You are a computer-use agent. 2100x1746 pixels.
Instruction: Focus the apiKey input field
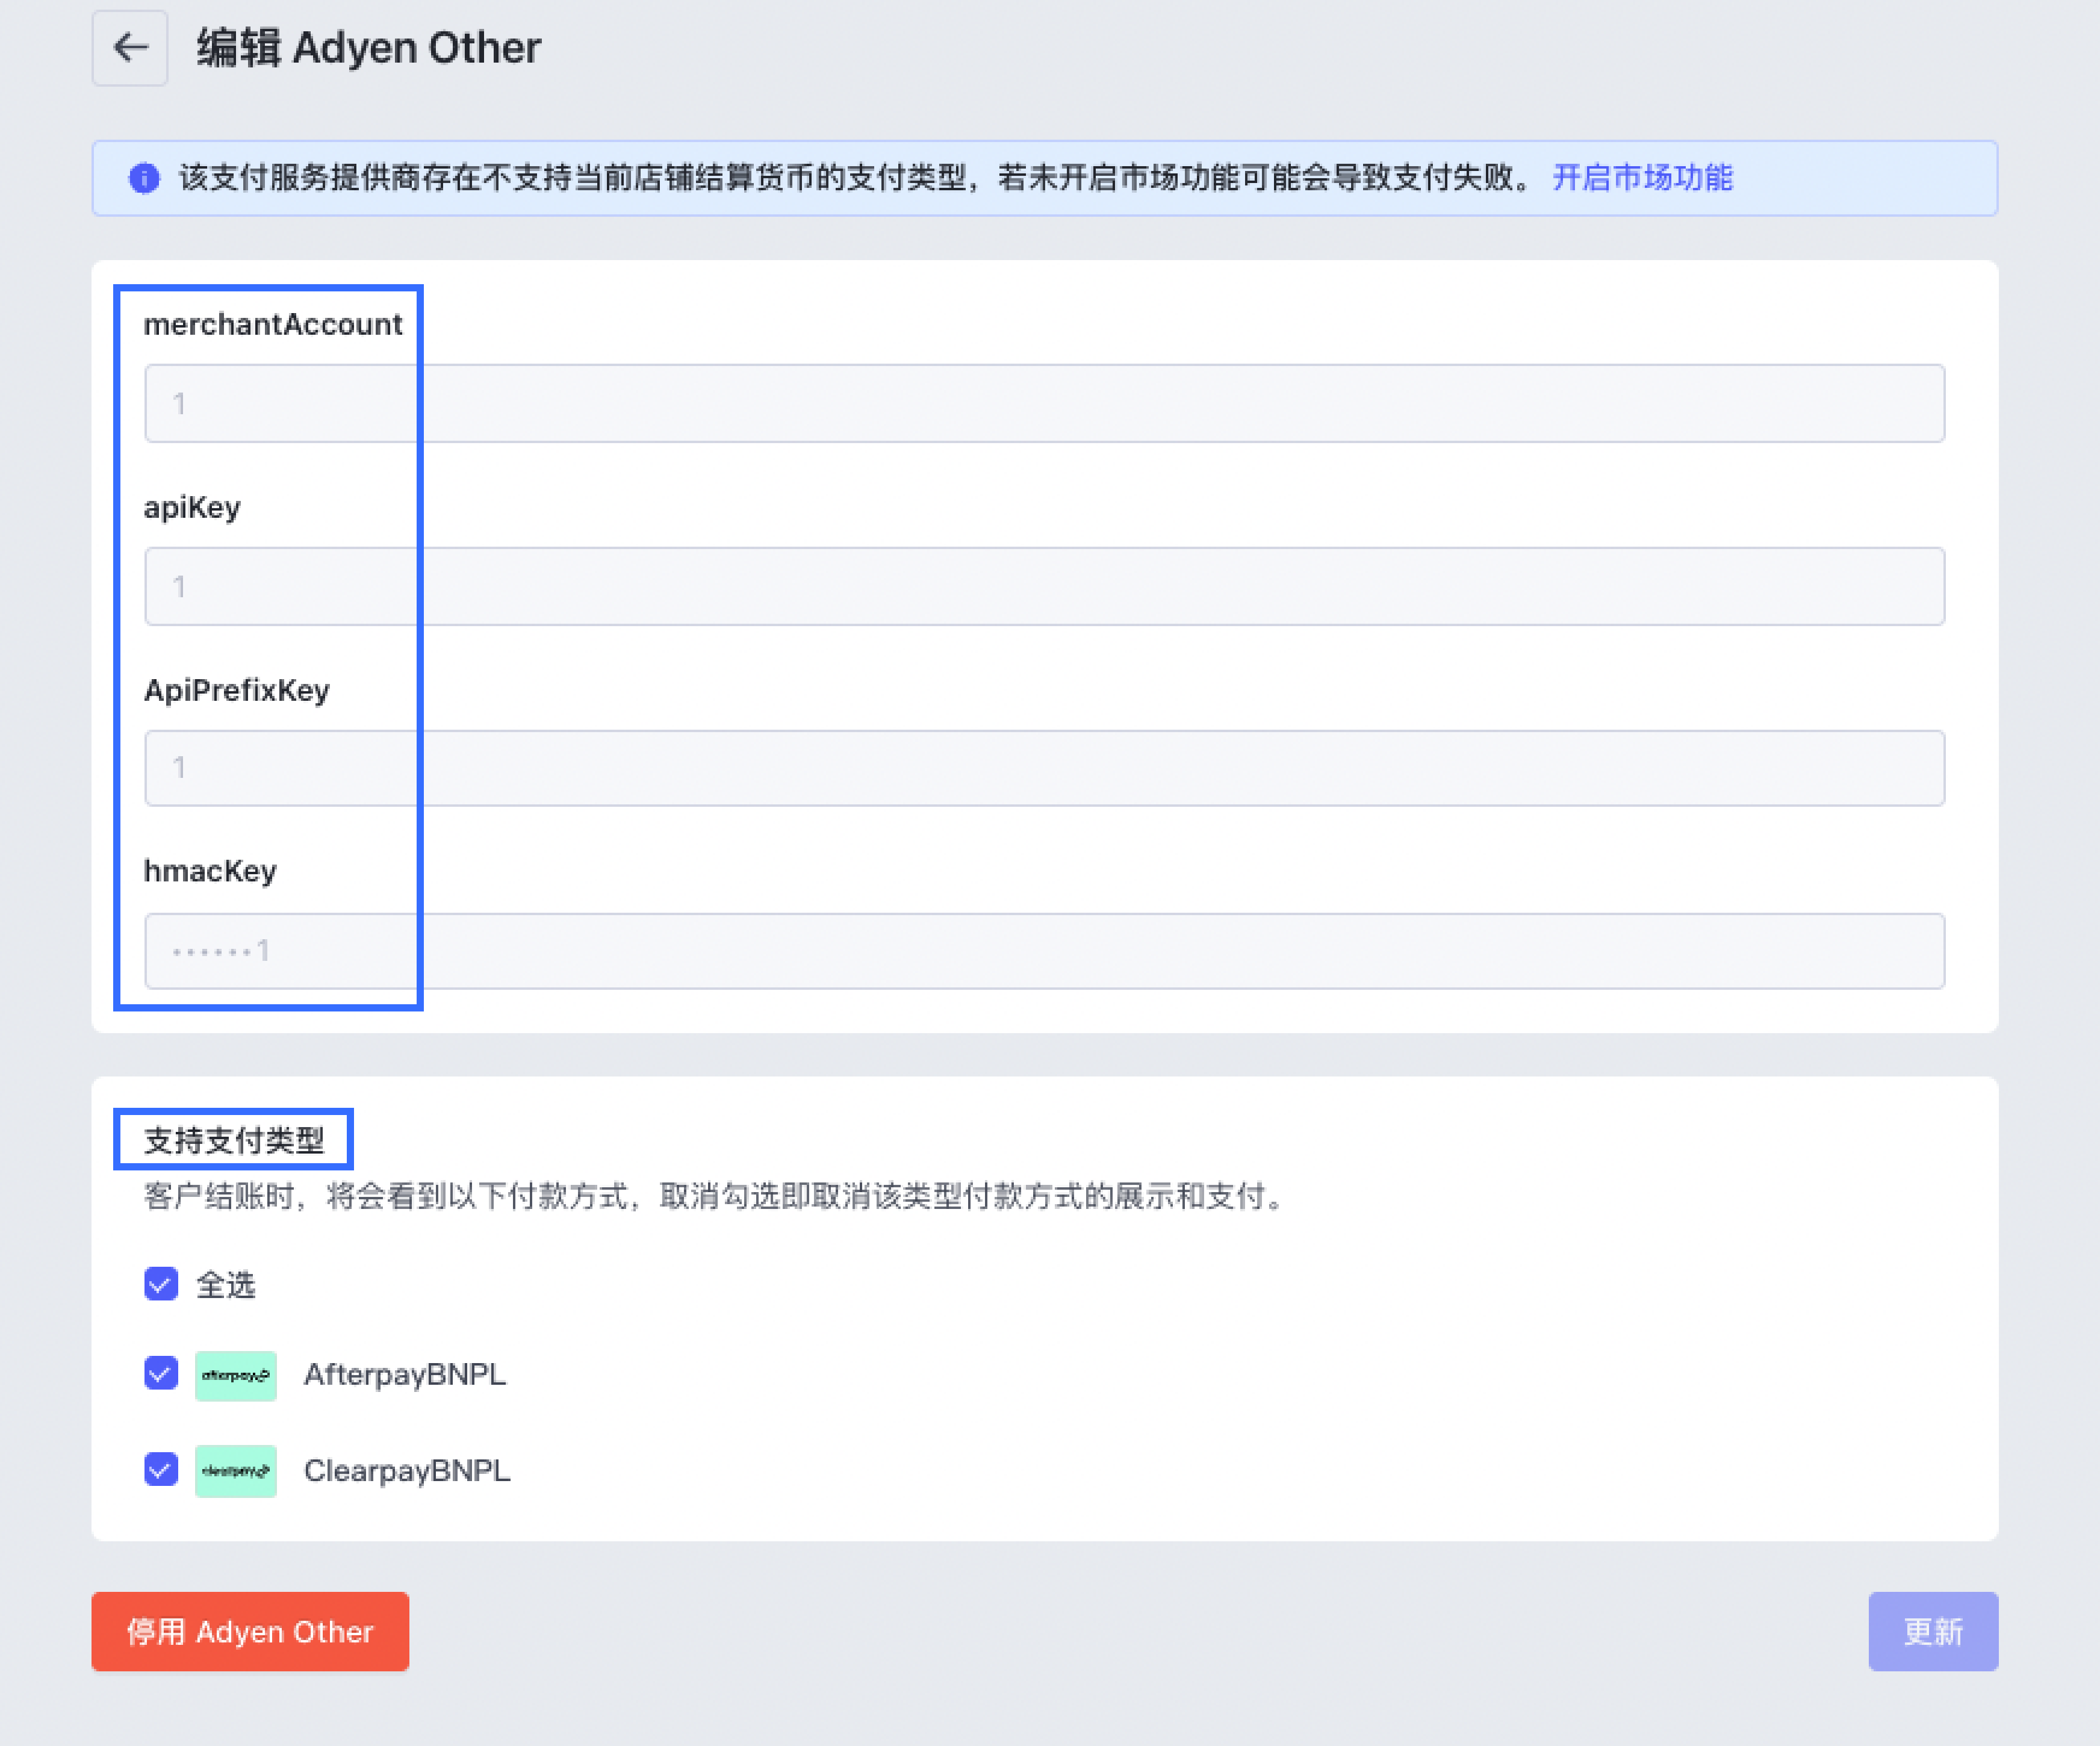[1044, 586]
